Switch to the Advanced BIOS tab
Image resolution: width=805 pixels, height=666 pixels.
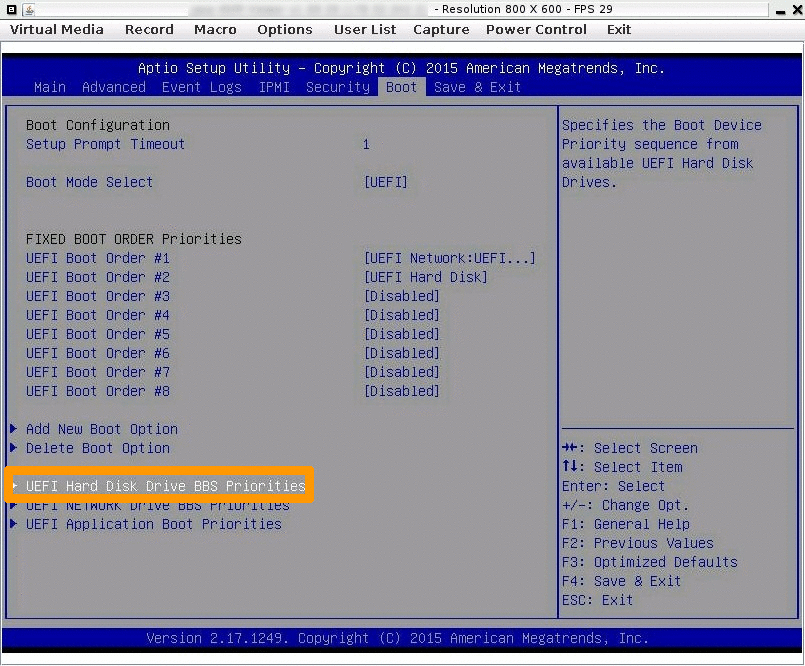click(x=113, y=87)
